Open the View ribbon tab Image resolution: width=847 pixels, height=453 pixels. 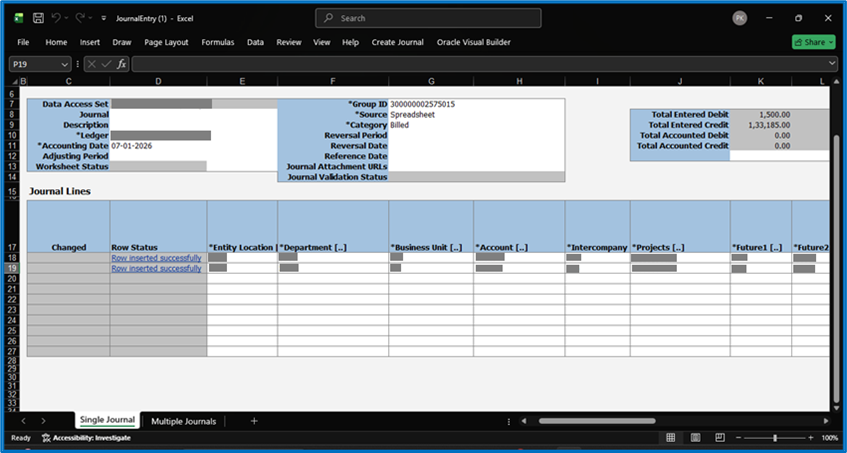[x=321, y=42]
